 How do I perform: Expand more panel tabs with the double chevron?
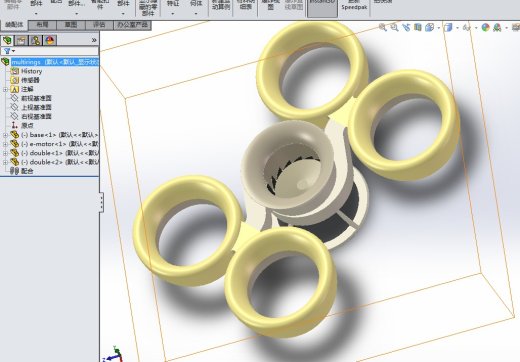[94, 40]
